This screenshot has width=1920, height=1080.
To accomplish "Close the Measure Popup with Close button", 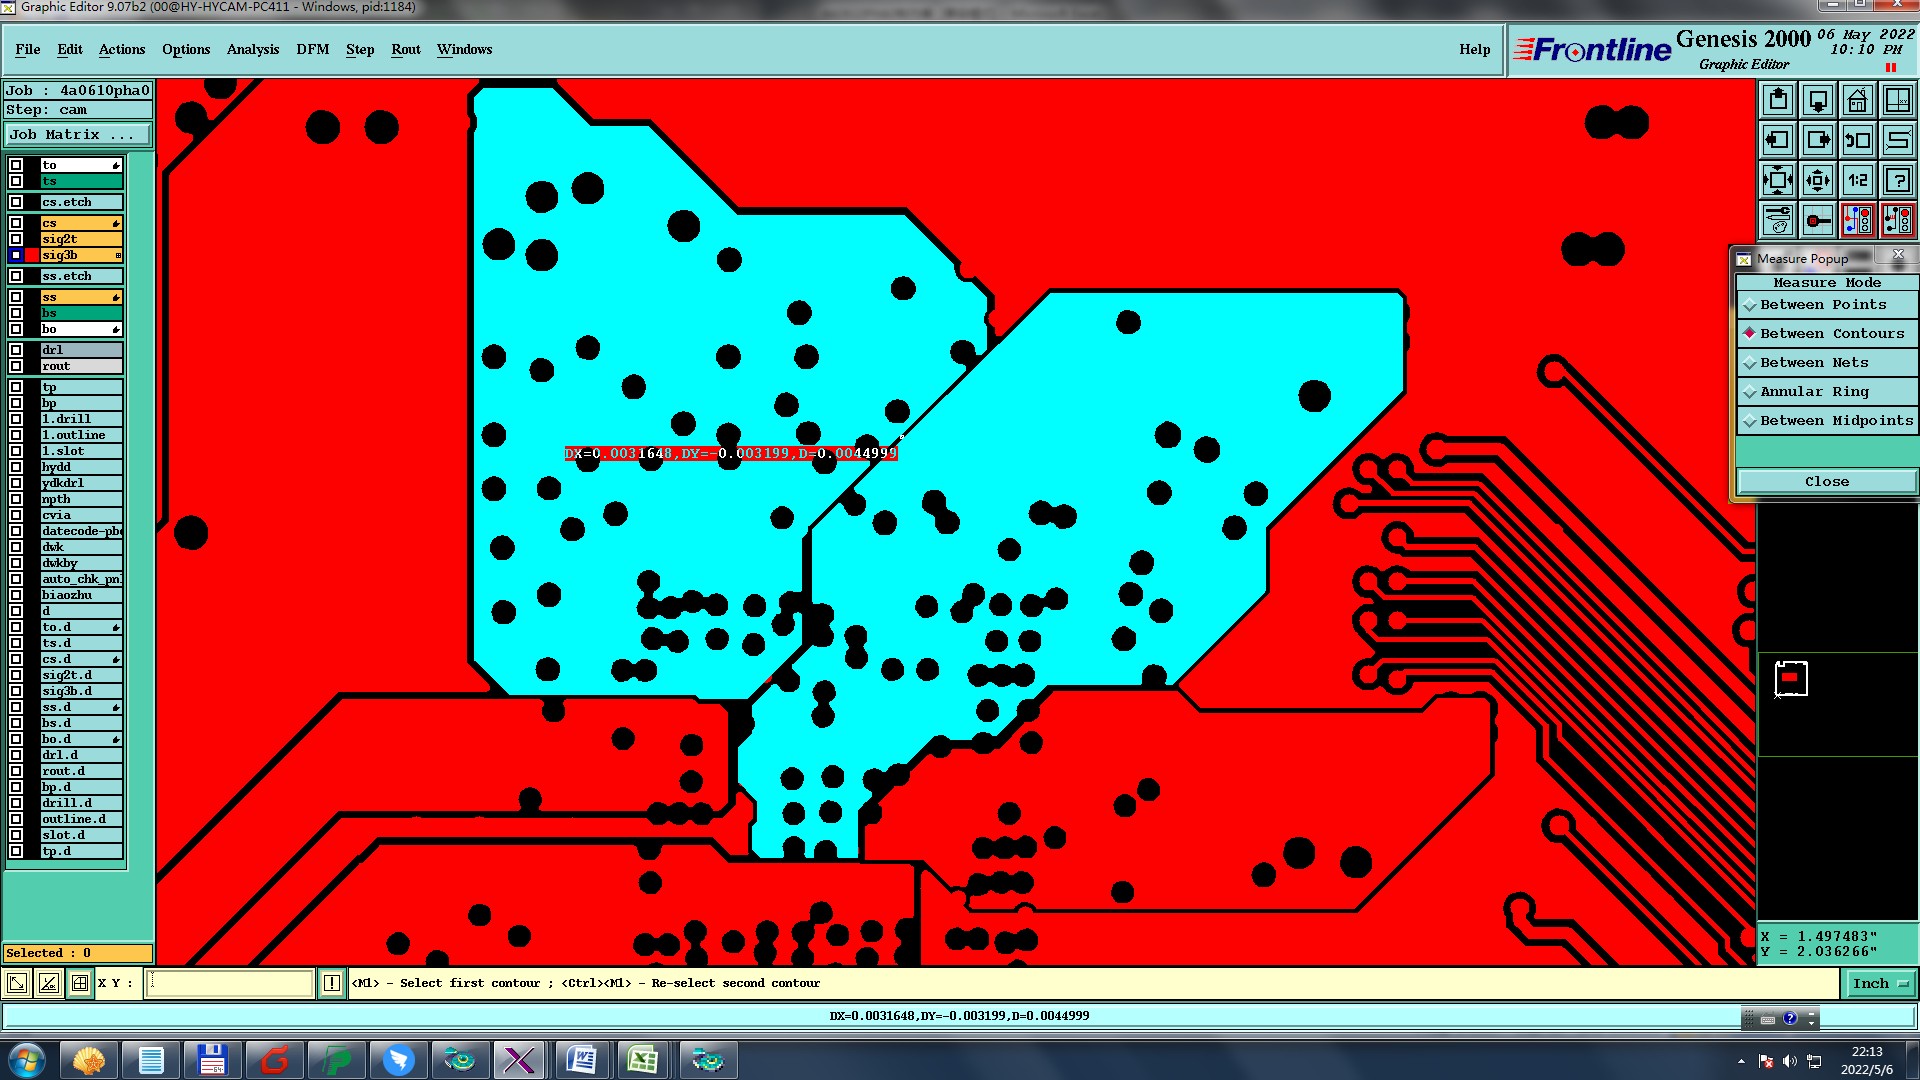I will click(x=1826, y=482).
